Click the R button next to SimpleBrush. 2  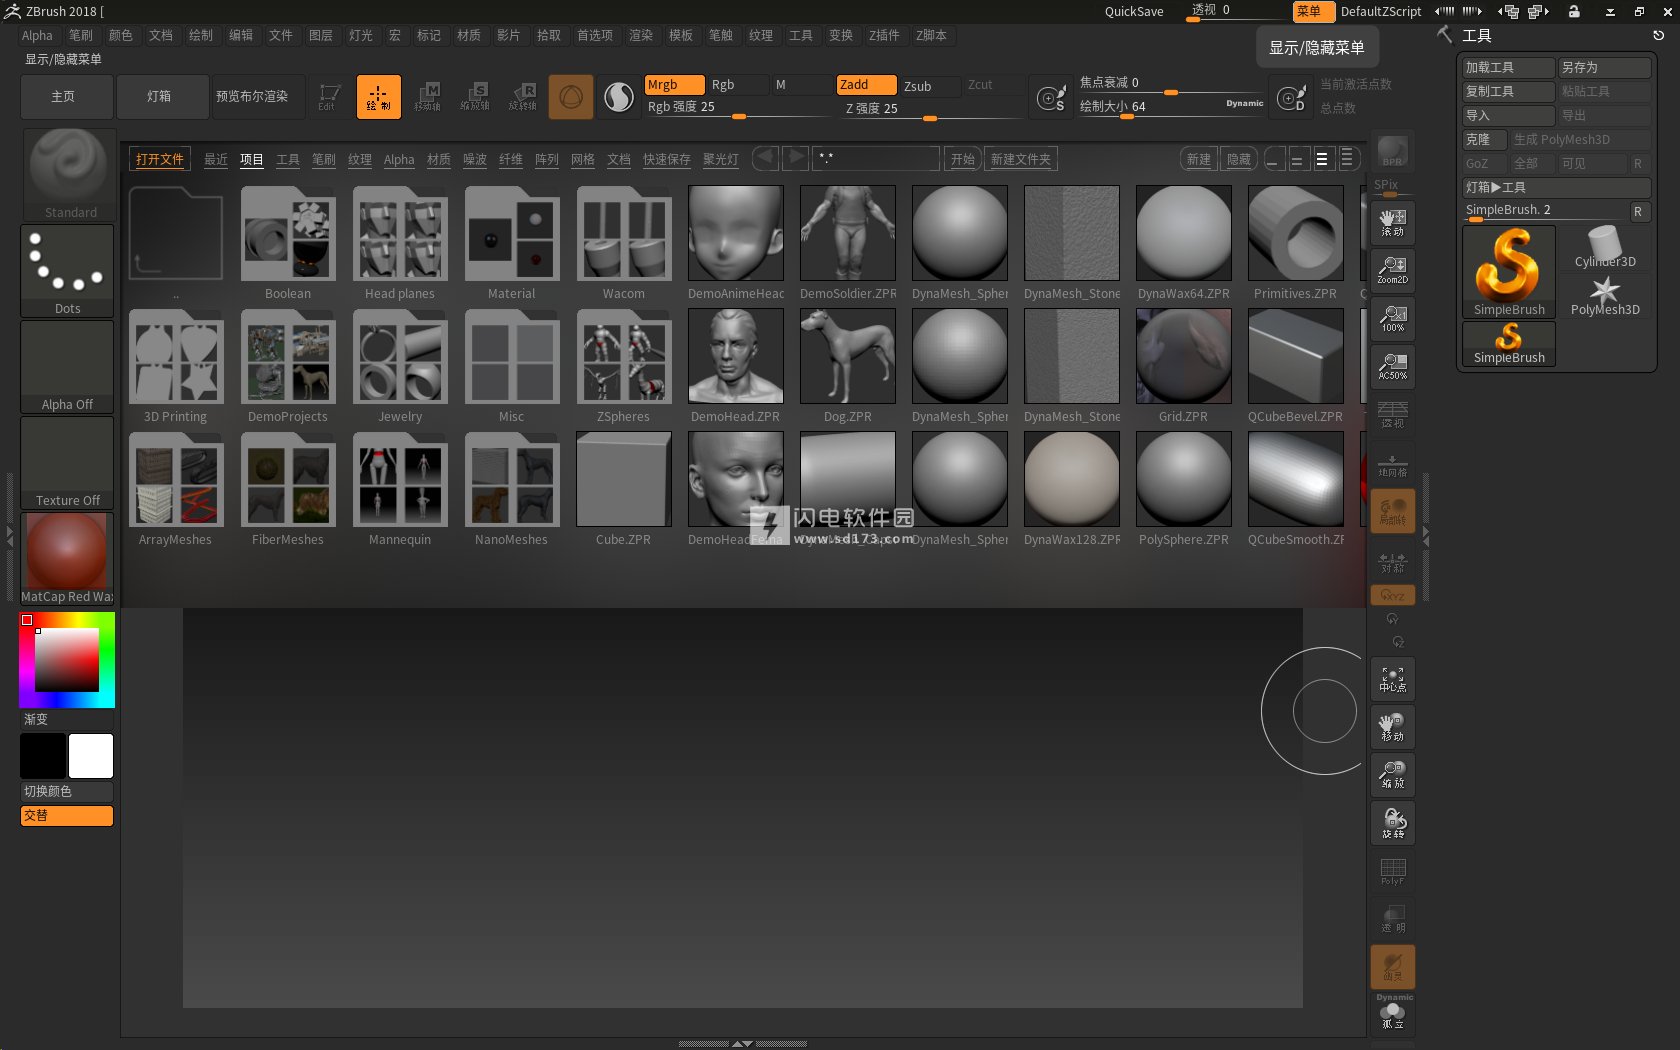click(x=1638, y=211)
